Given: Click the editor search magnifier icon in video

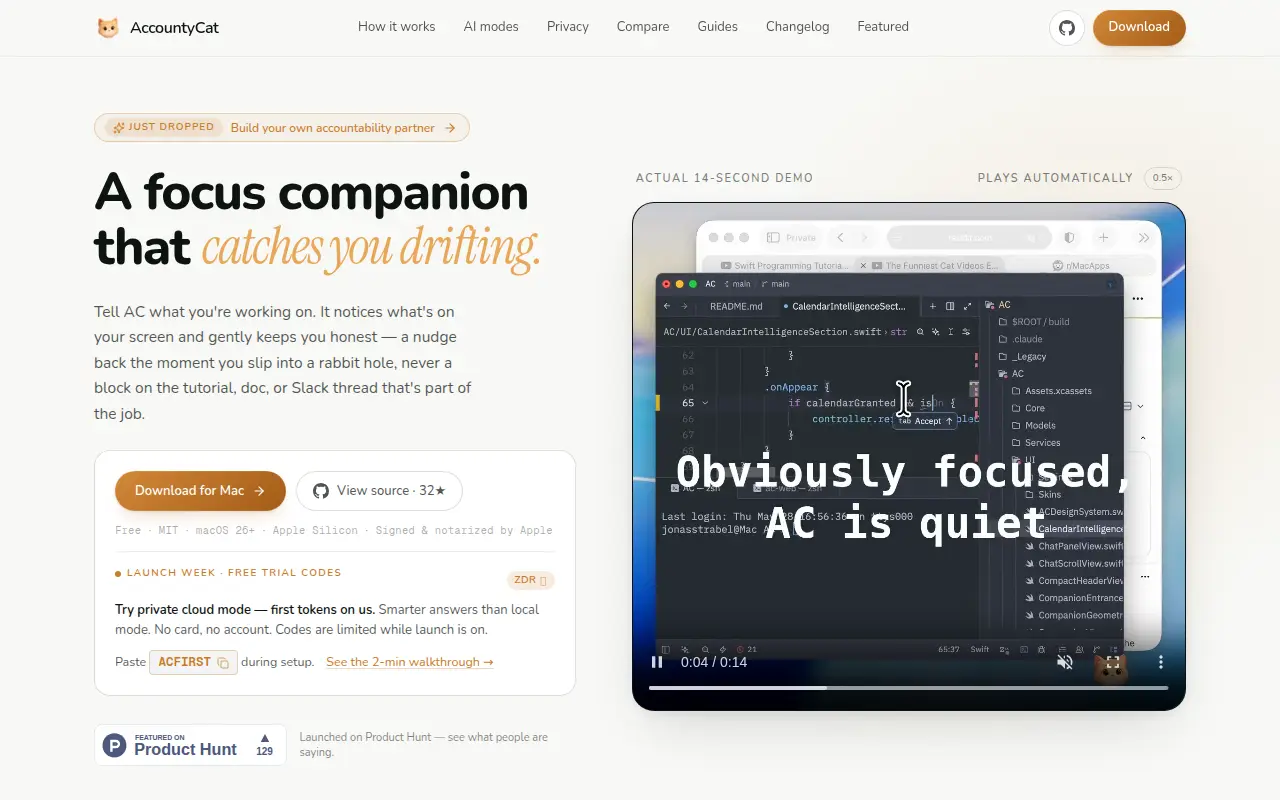Looking at the screenshot, I should [919, 331].
